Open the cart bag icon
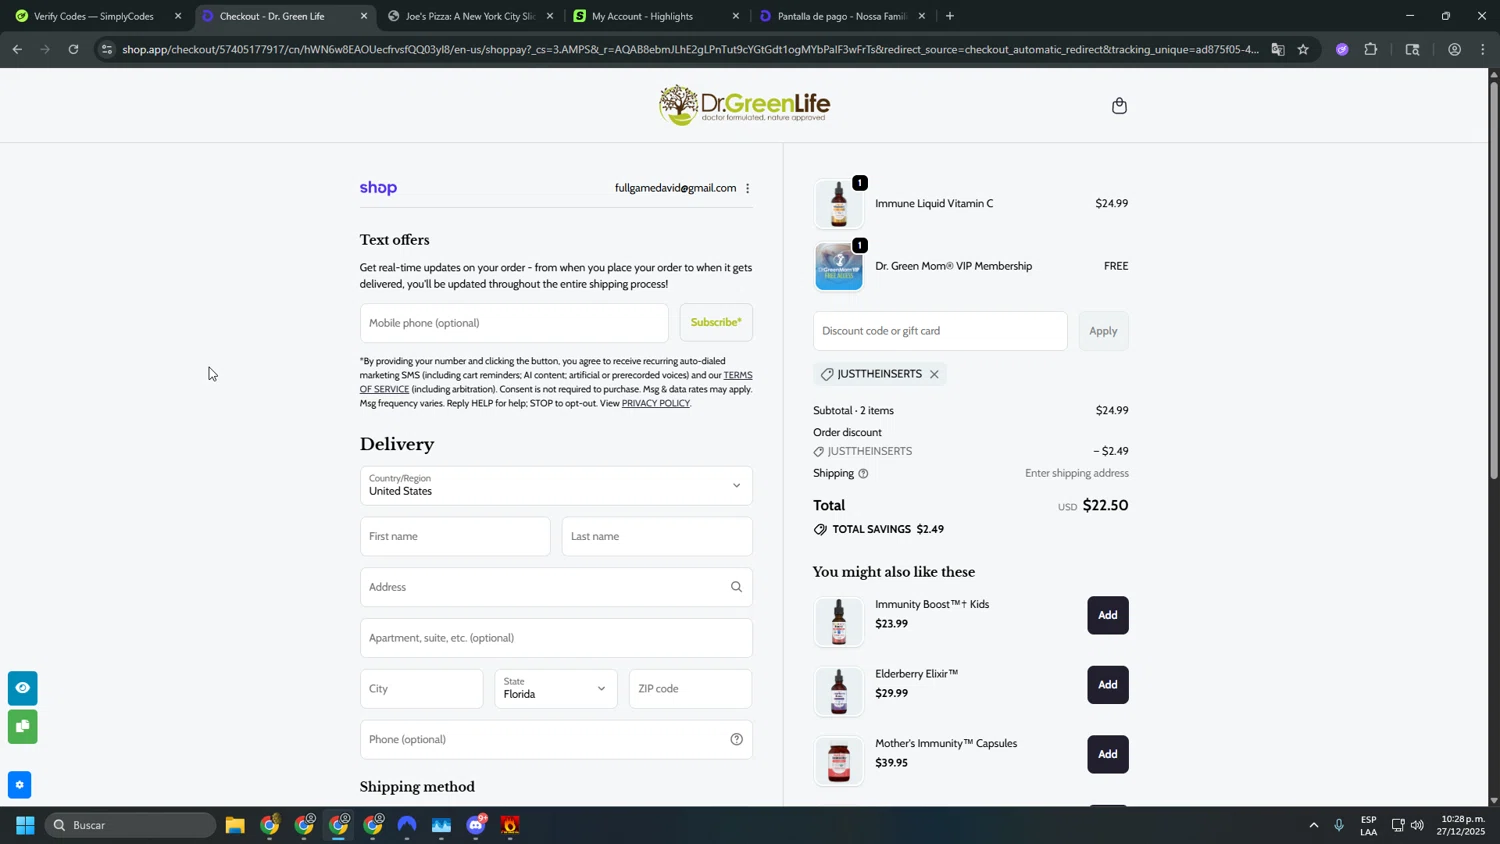 click(x=1119, y=106)
